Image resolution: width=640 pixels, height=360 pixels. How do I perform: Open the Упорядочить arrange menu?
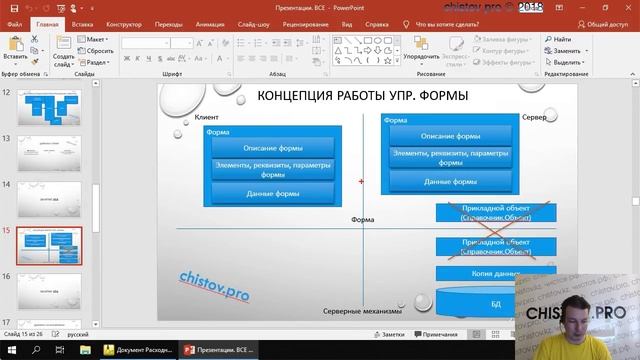click(421, 51)
